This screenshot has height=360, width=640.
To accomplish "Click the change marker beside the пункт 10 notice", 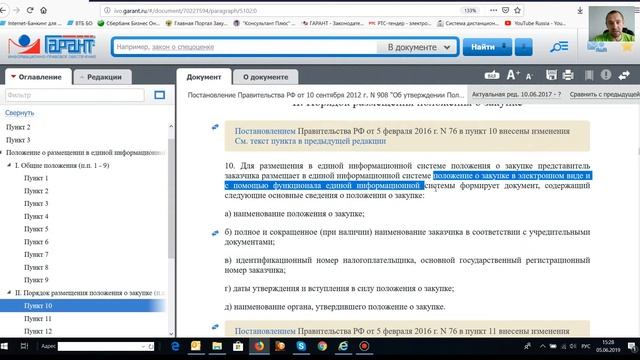I will coord(215,127).
